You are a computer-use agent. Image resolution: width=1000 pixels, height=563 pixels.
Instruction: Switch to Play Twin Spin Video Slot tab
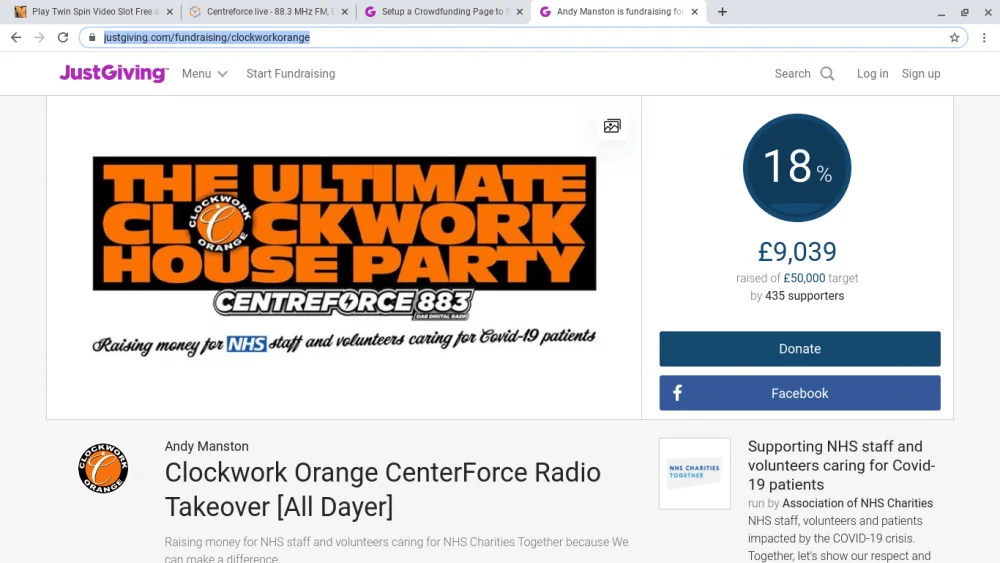point(92,11)
